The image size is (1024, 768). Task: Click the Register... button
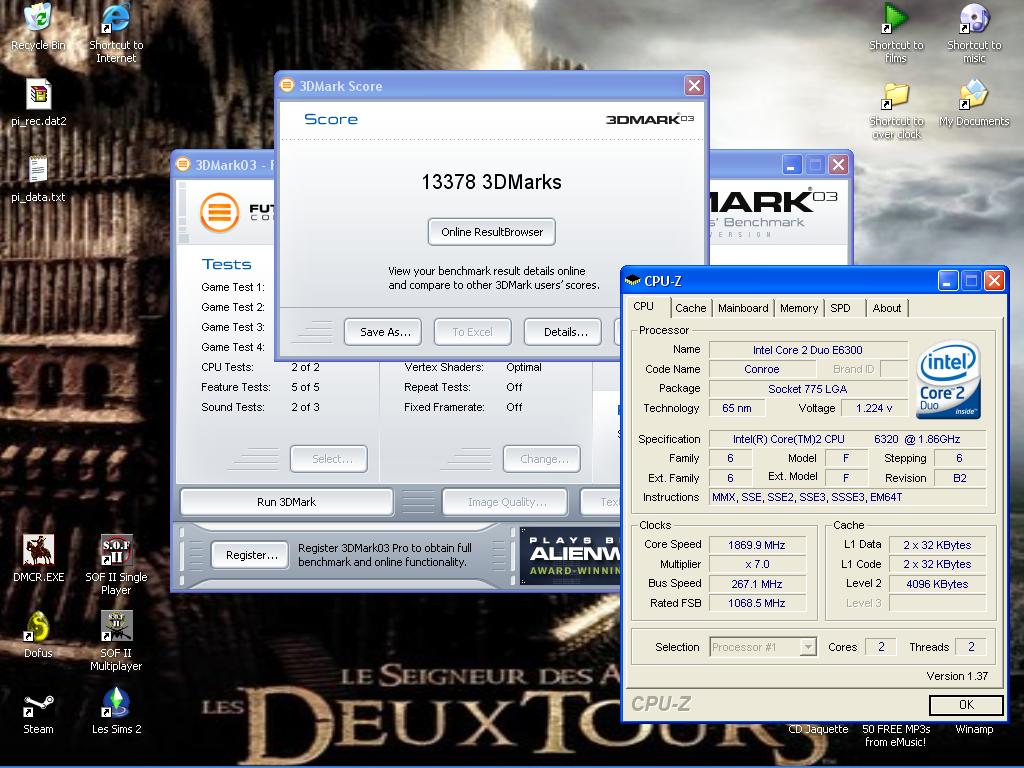(249, 555)
